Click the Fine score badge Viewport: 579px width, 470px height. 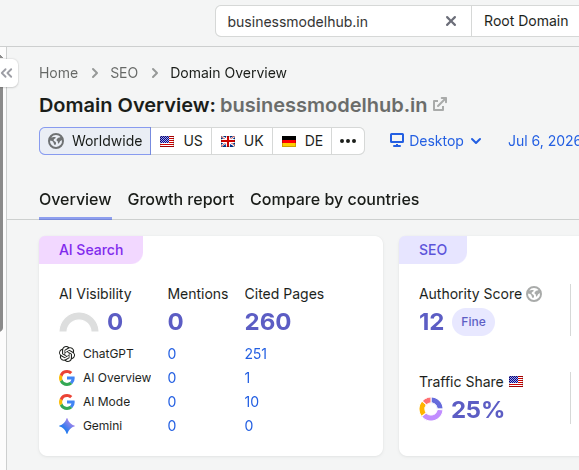[473, 322]
